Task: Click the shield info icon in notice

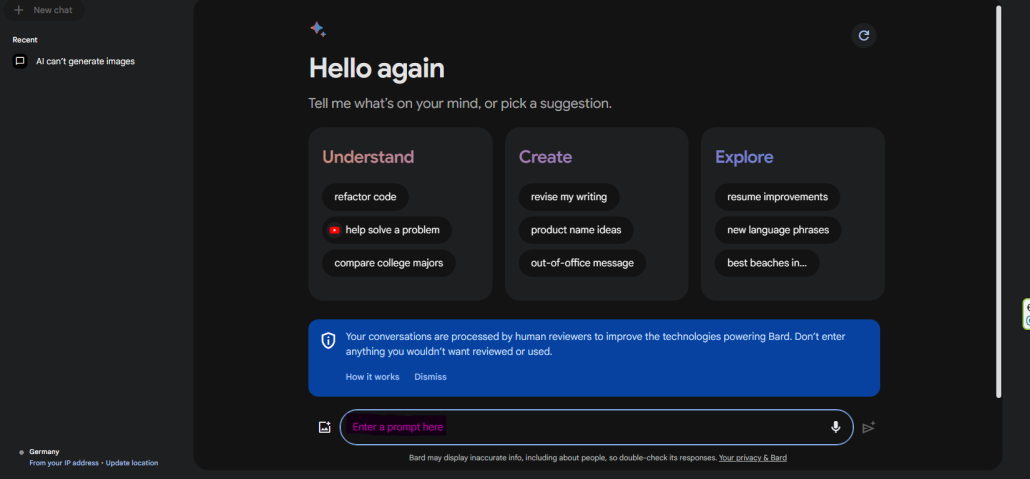Action: tap(328, 340)
